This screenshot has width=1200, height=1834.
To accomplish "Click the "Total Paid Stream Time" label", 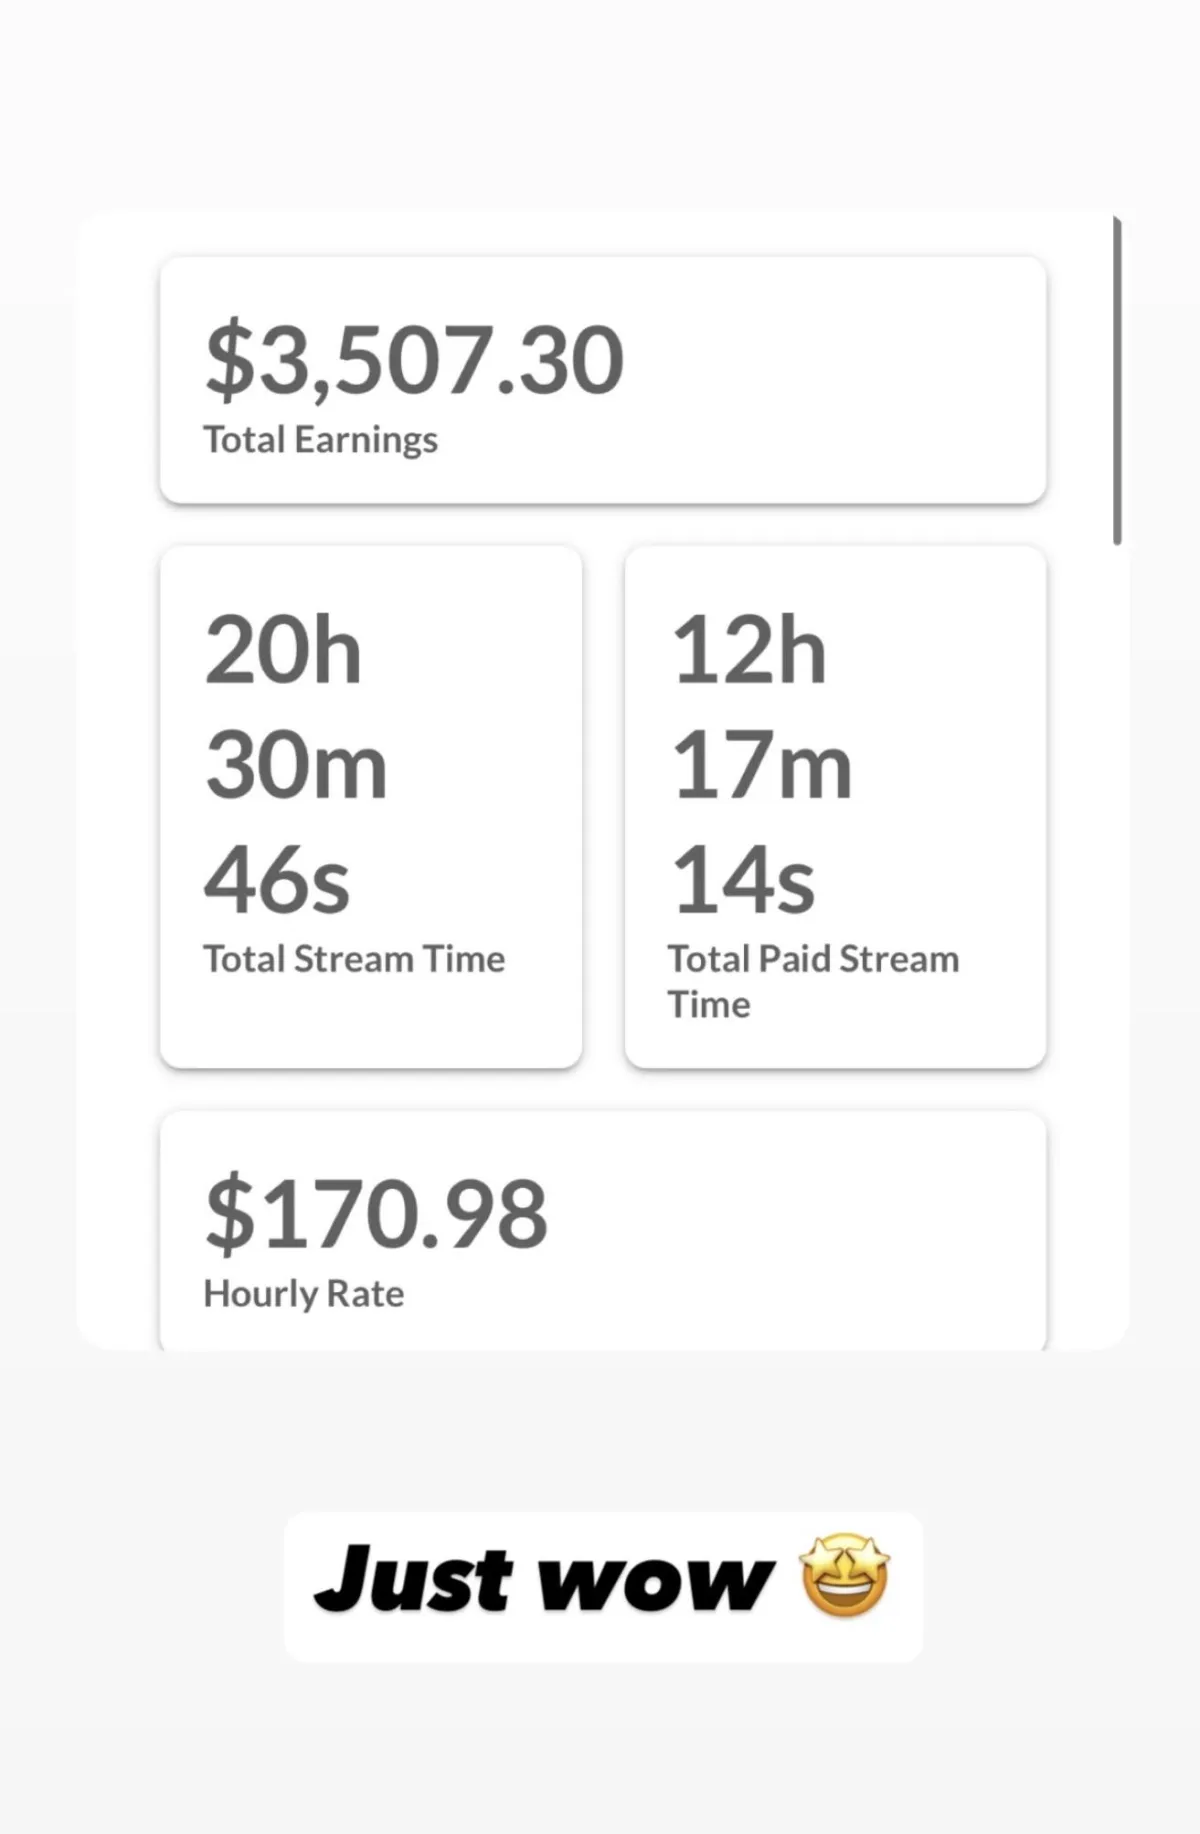I will pyautogui.click(x=812, y=980).
